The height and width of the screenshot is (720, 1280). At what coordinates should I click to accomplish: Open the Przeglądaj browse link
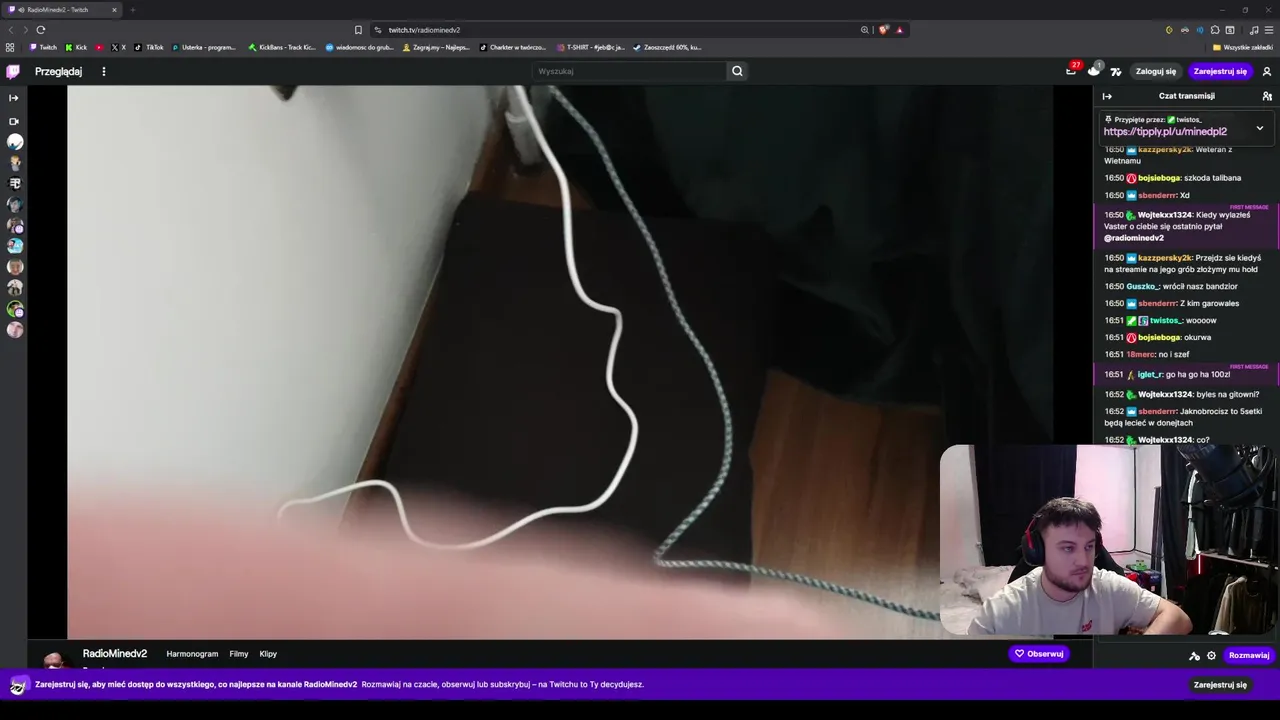pos(58,71)
